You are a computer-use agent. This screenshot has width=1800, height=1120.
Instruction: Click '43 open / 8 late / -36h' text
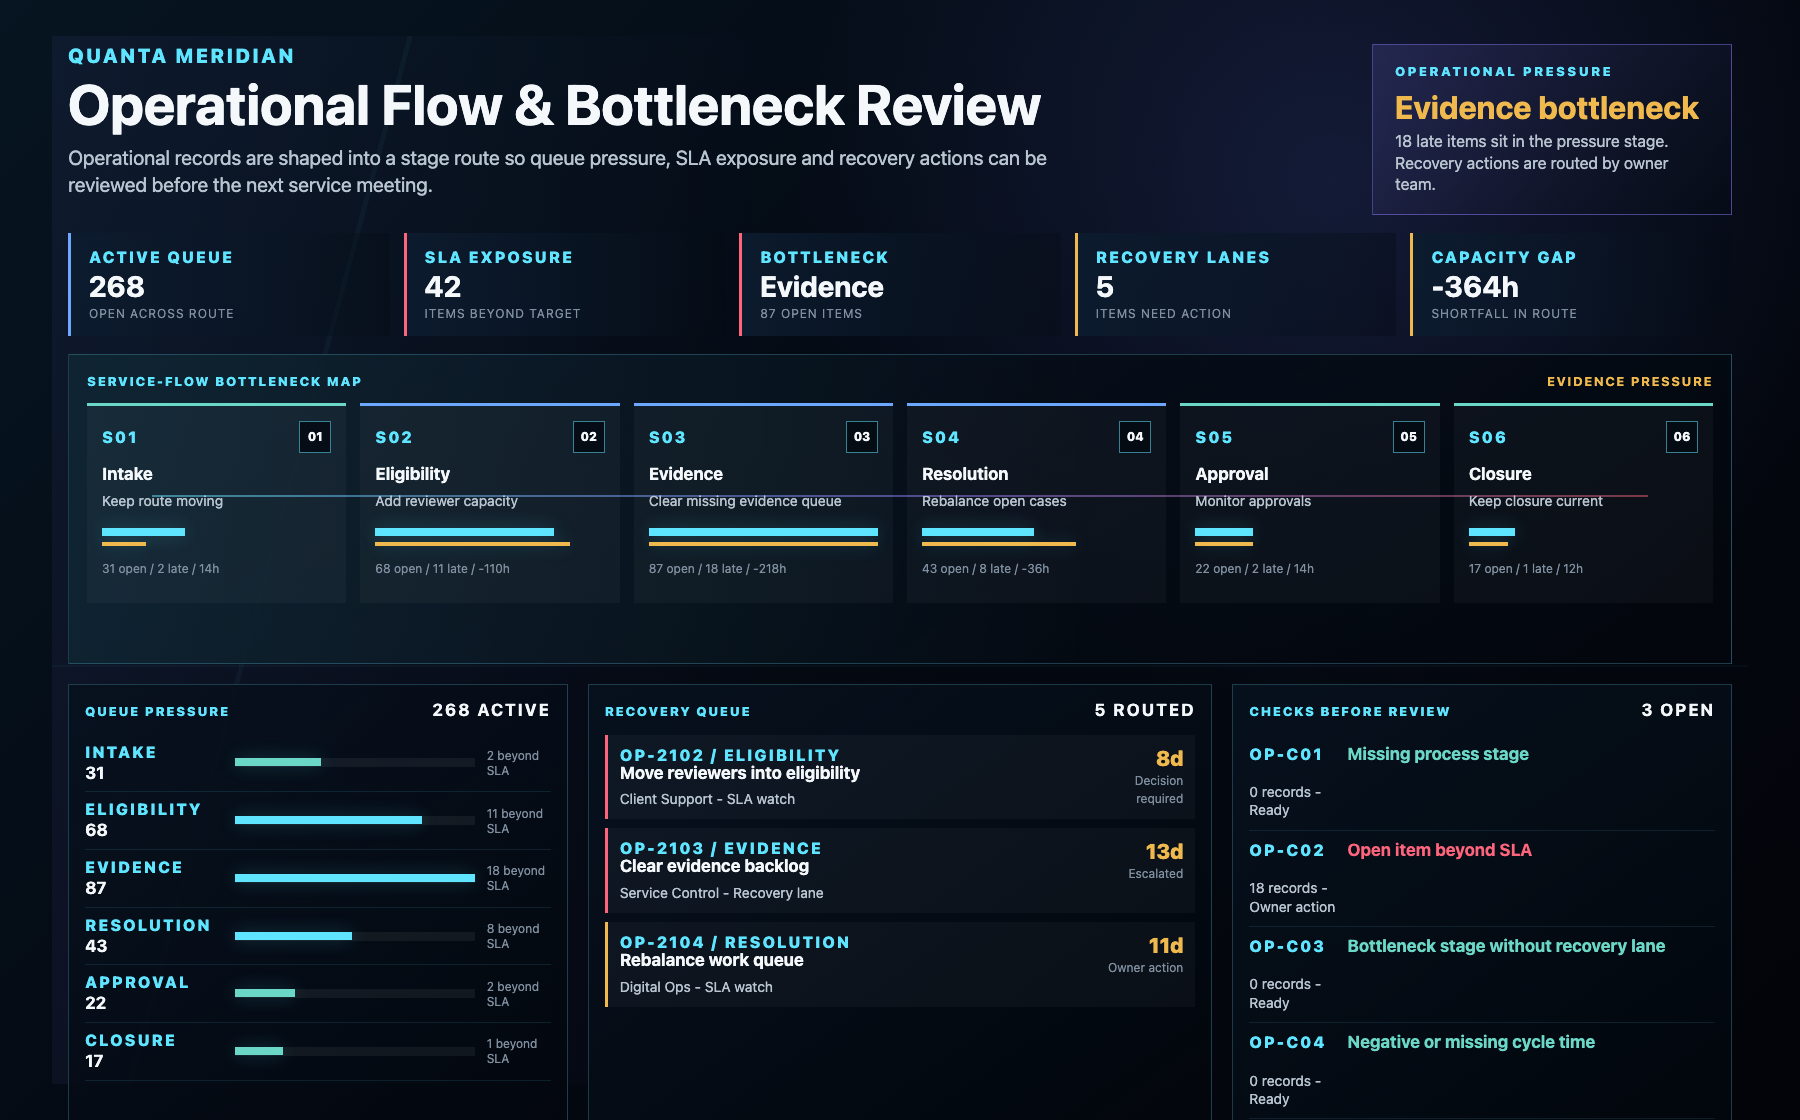pos(985,569)
